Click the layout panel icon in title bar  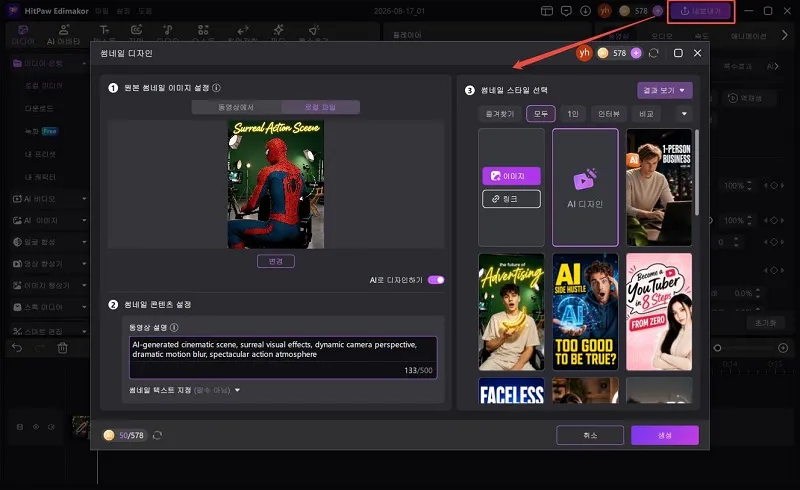546,11
